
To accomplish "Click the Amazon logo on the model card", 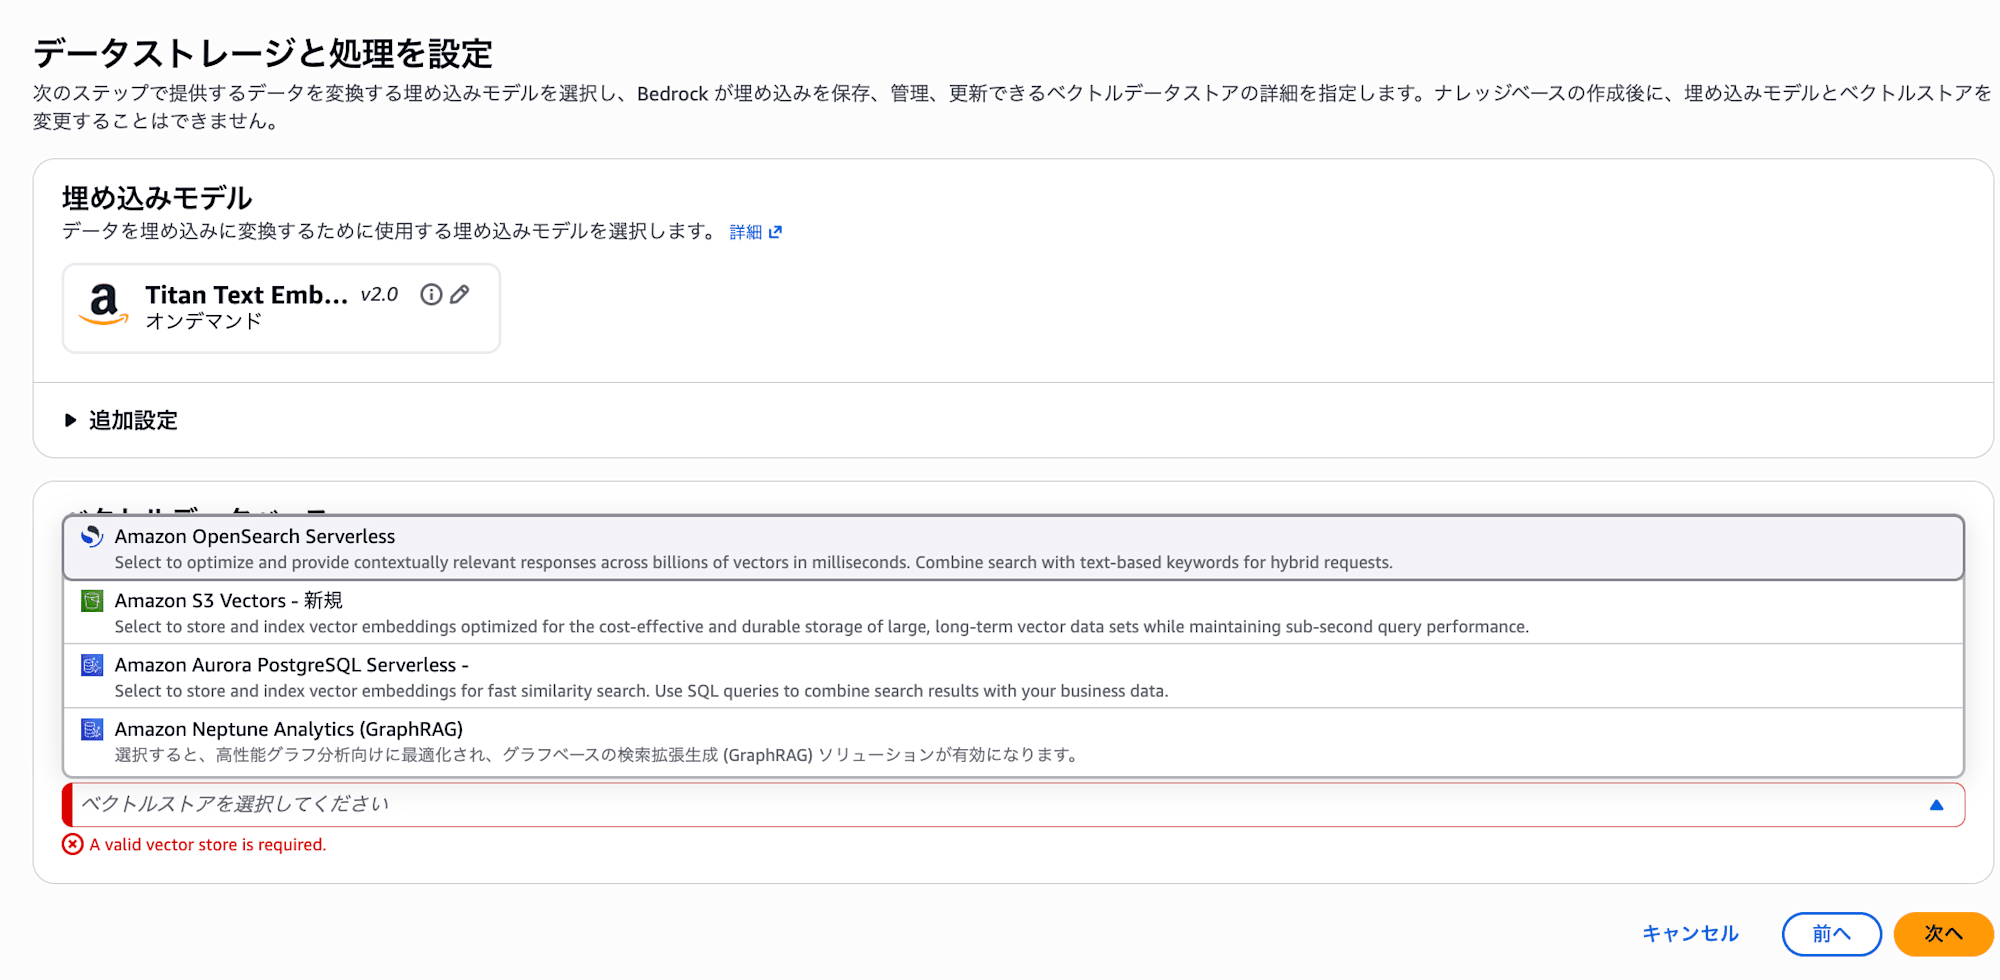I will [104, 304].
